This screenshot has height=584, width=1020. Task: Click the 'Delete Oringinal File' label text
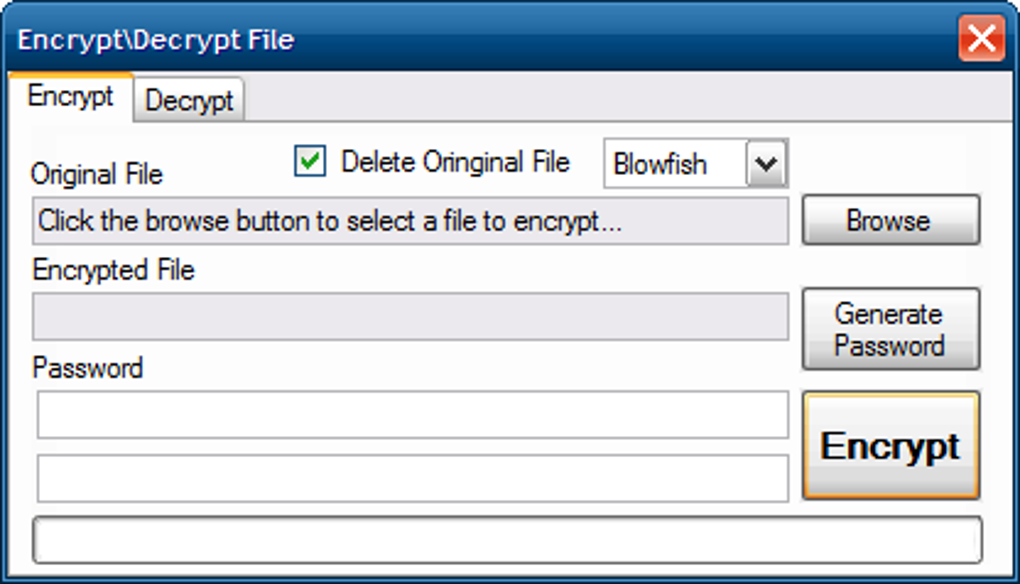[455, 162]
